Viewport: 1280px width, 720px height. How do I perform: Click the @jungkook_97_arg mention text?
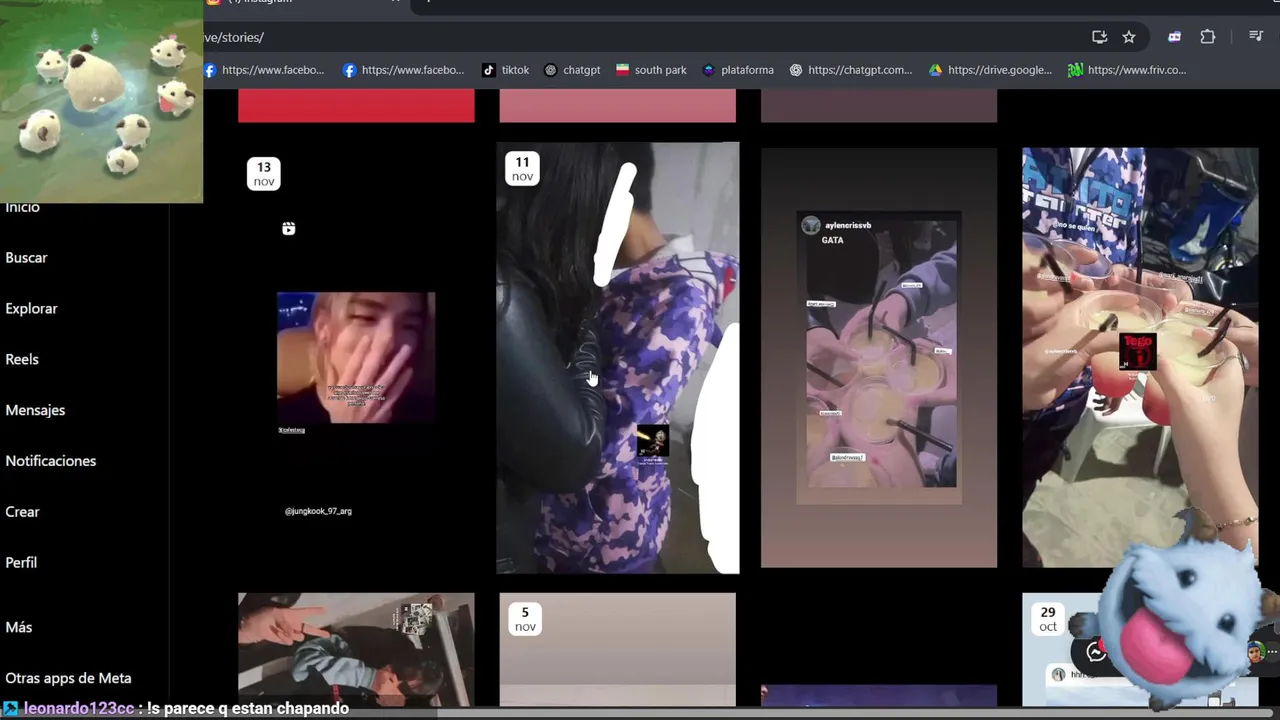tap(318, 511)
